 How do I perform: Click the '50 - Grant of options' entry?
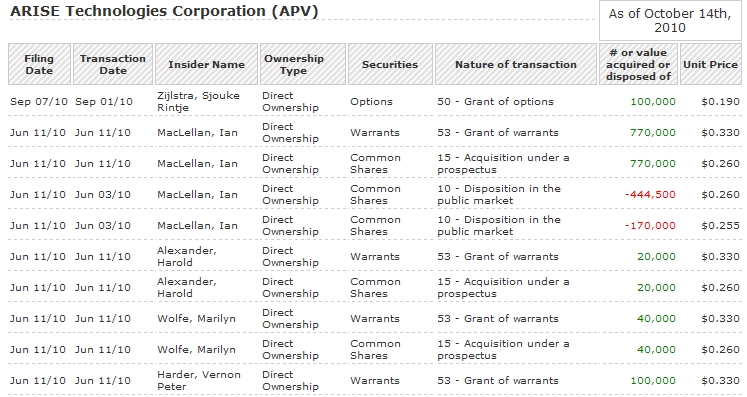[x=495, y=102]
